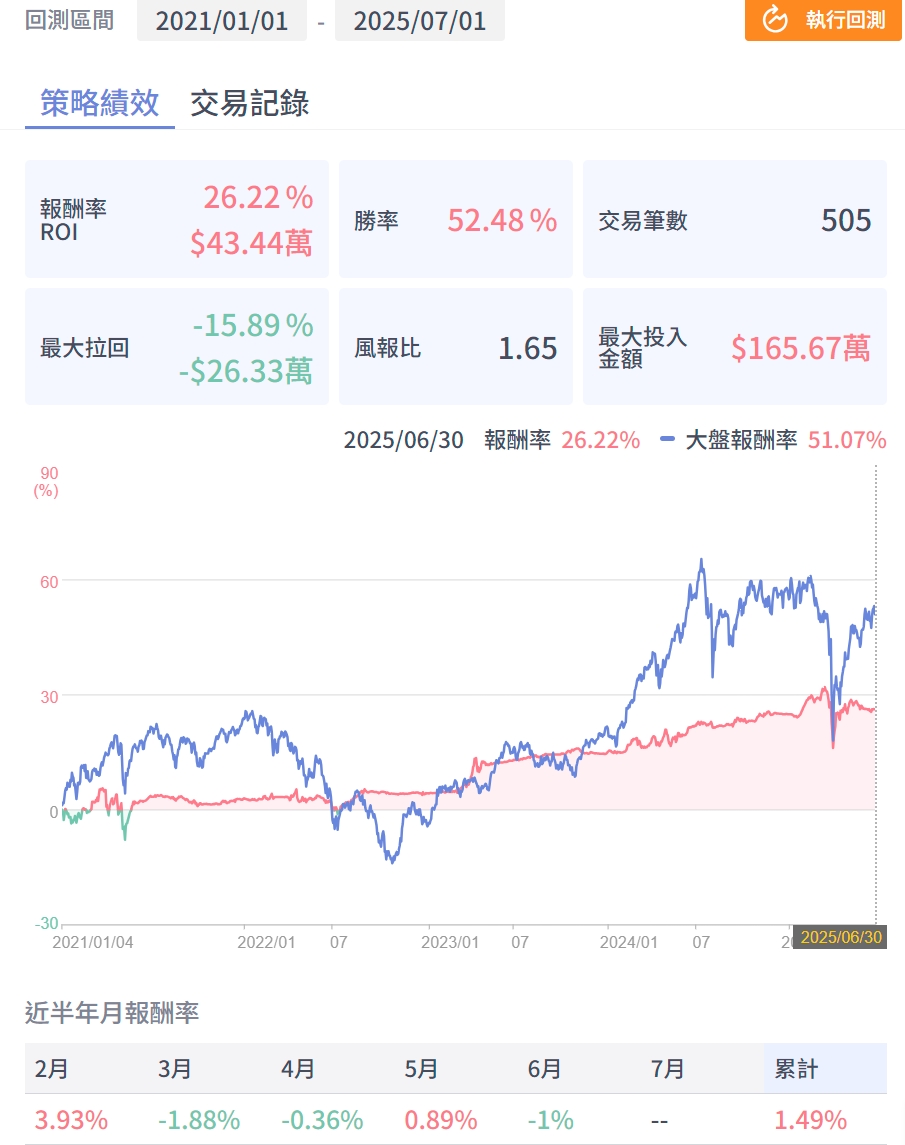Select the 交易筆數 505 card
905x1145 pixels.
(x=735, y=220)
